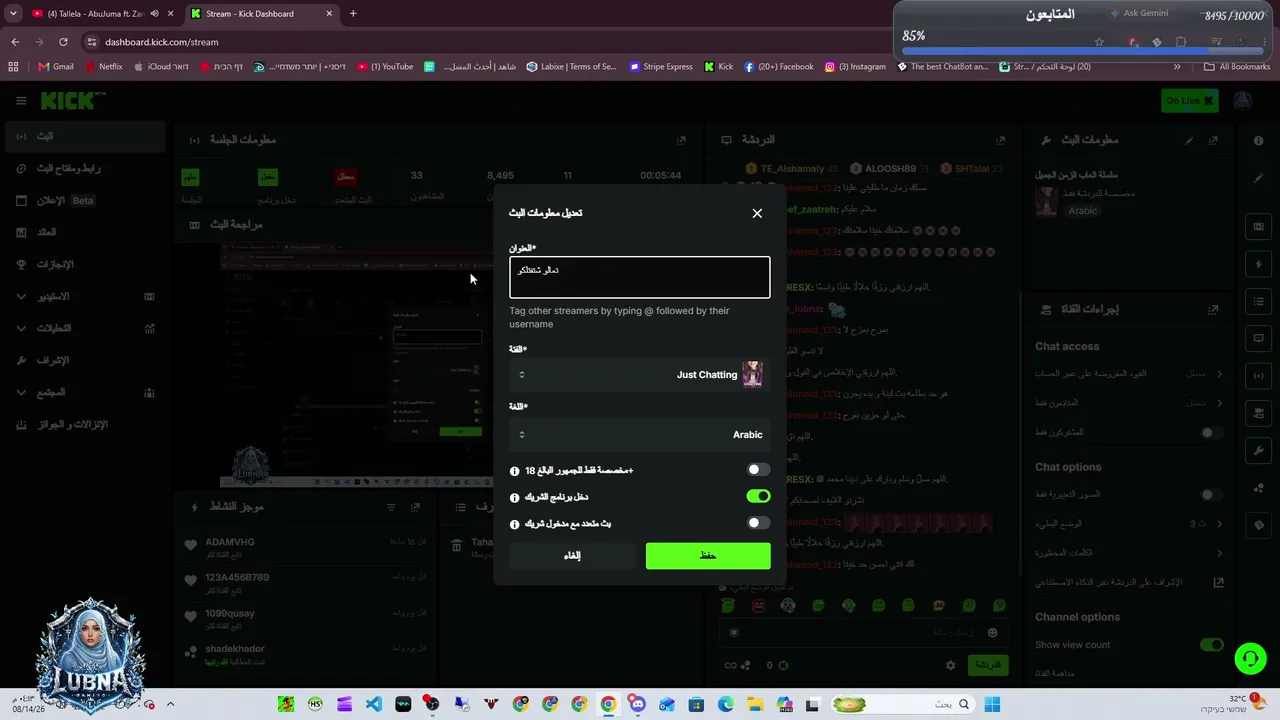Switch to the Tallela - AbuJuma browser tab

pos(101,14)
